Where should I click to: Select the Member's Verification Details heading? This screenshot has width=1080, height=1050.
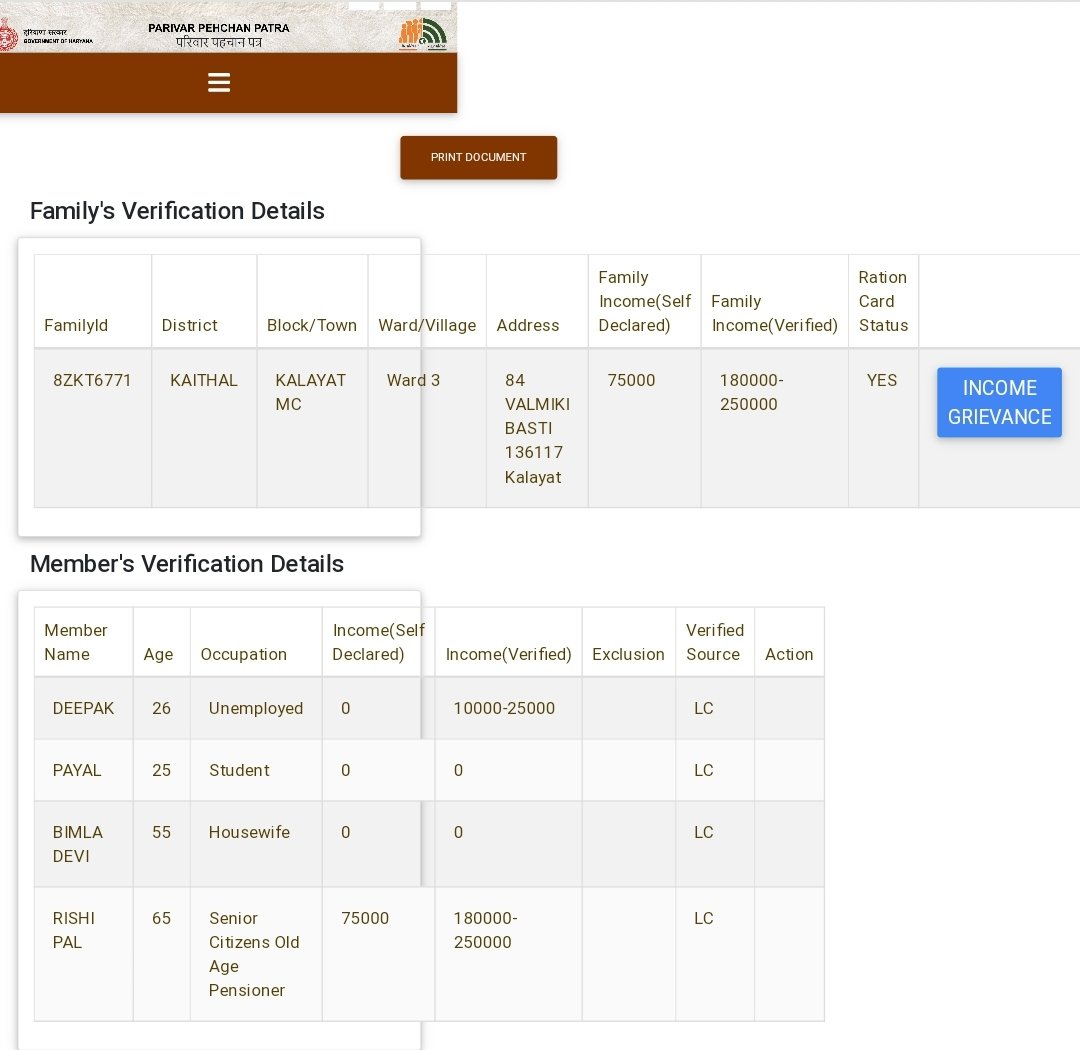(187, 564)
